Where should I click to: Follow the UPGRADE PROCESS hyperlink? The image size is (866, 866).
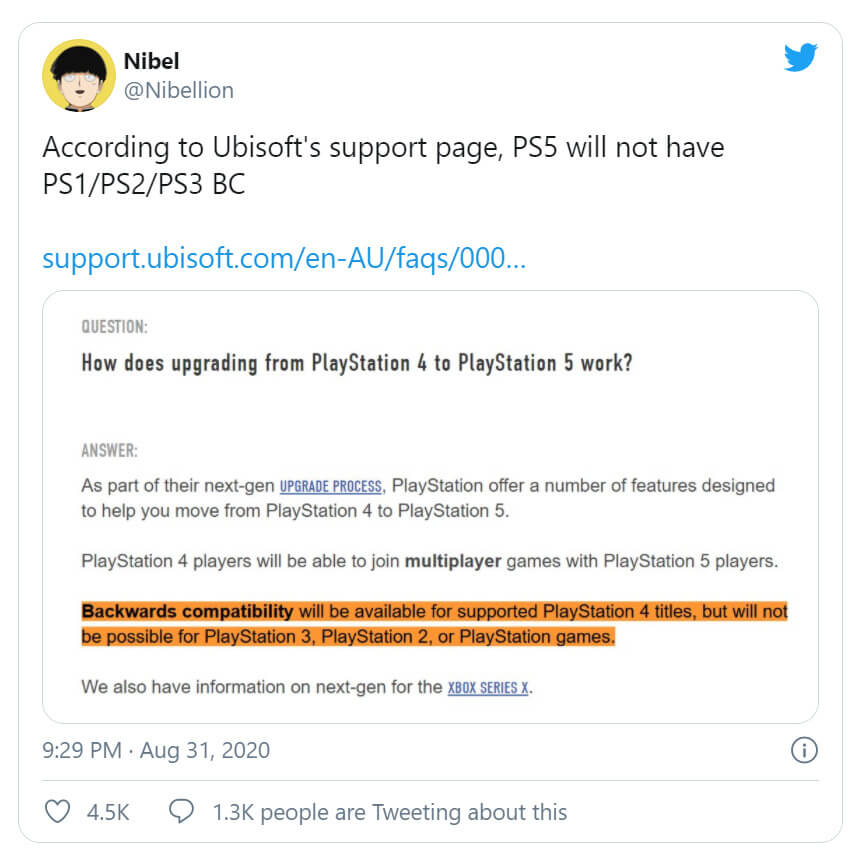pos(330,487)
